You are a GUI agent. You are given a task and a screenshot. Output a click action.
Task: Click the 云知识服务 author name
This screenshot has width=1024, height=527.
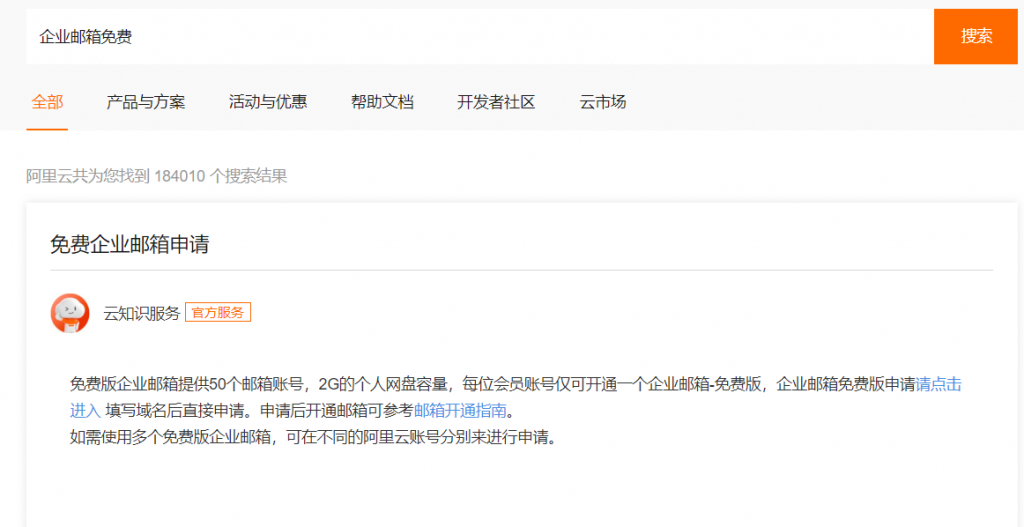click(x=142, y=313)
